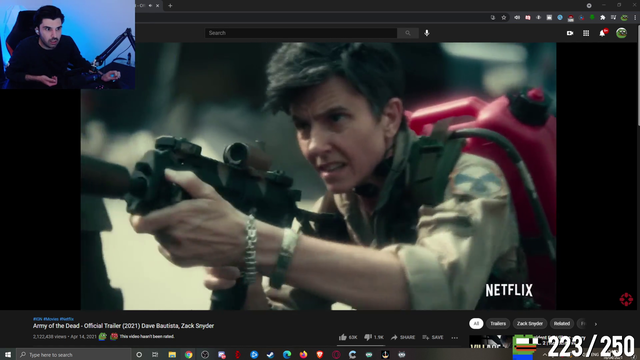Show more filter chips with right arrow

coord(596,324)
